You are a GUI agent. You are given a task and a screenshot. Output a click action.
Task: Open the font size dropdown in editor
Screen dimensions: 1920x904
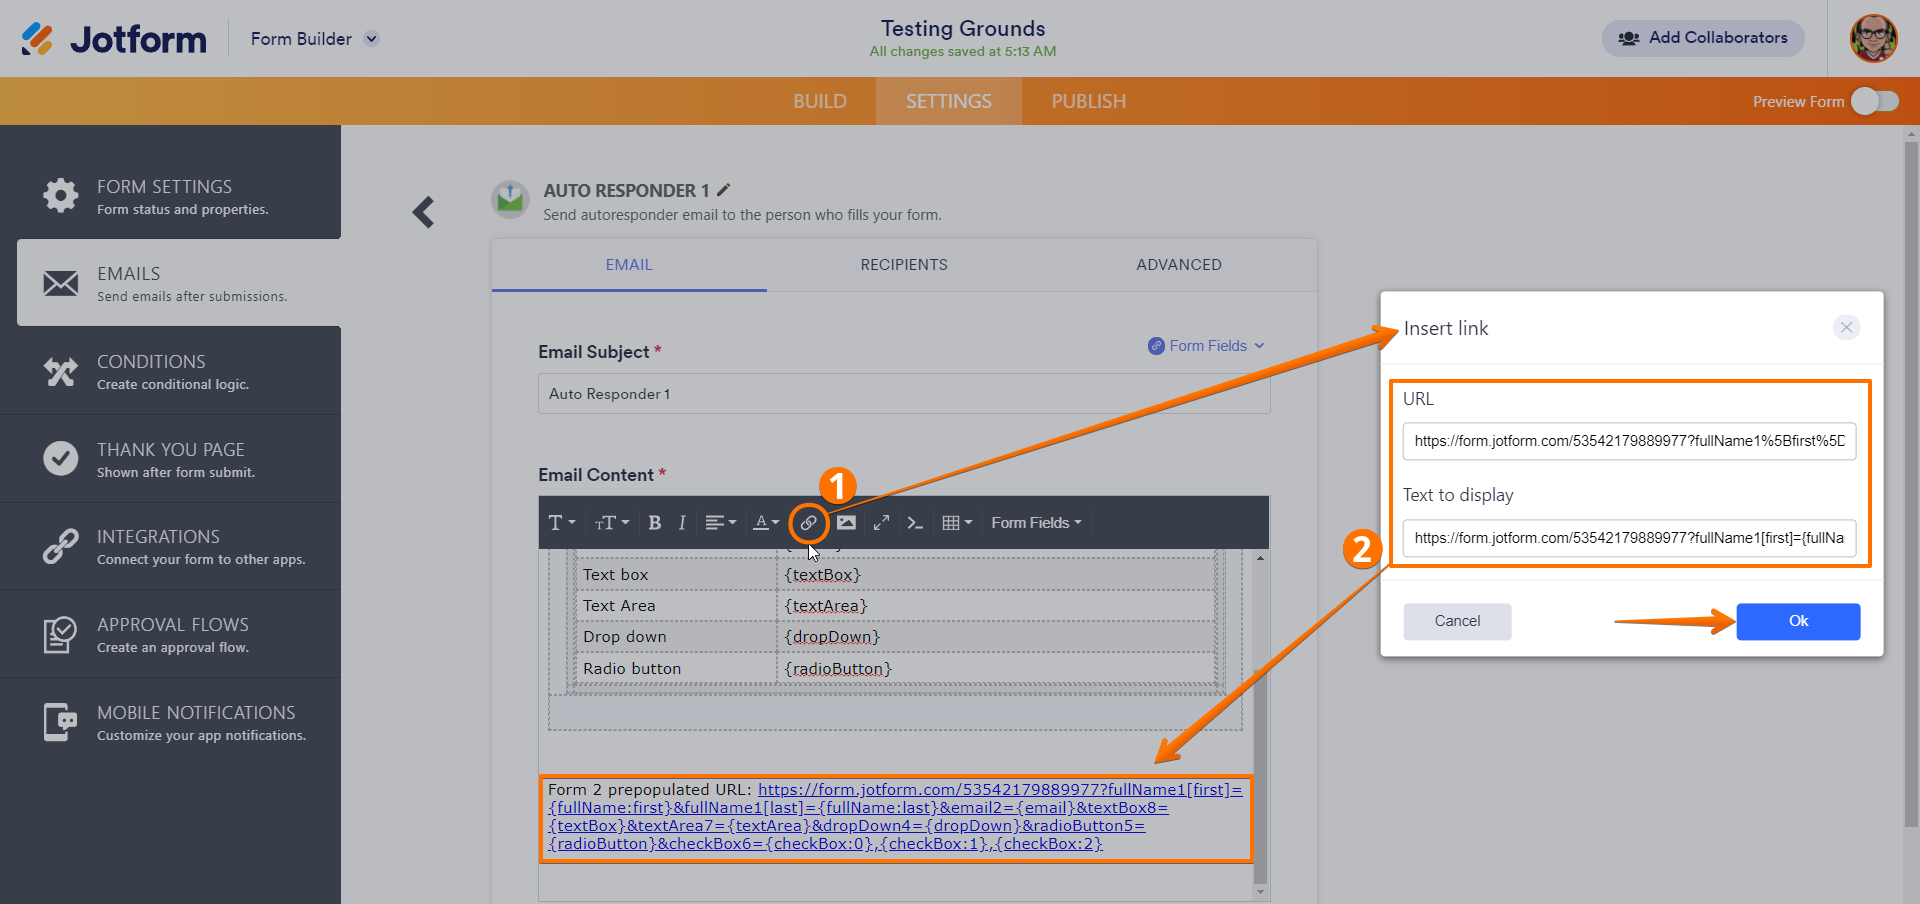pos(612,523)
